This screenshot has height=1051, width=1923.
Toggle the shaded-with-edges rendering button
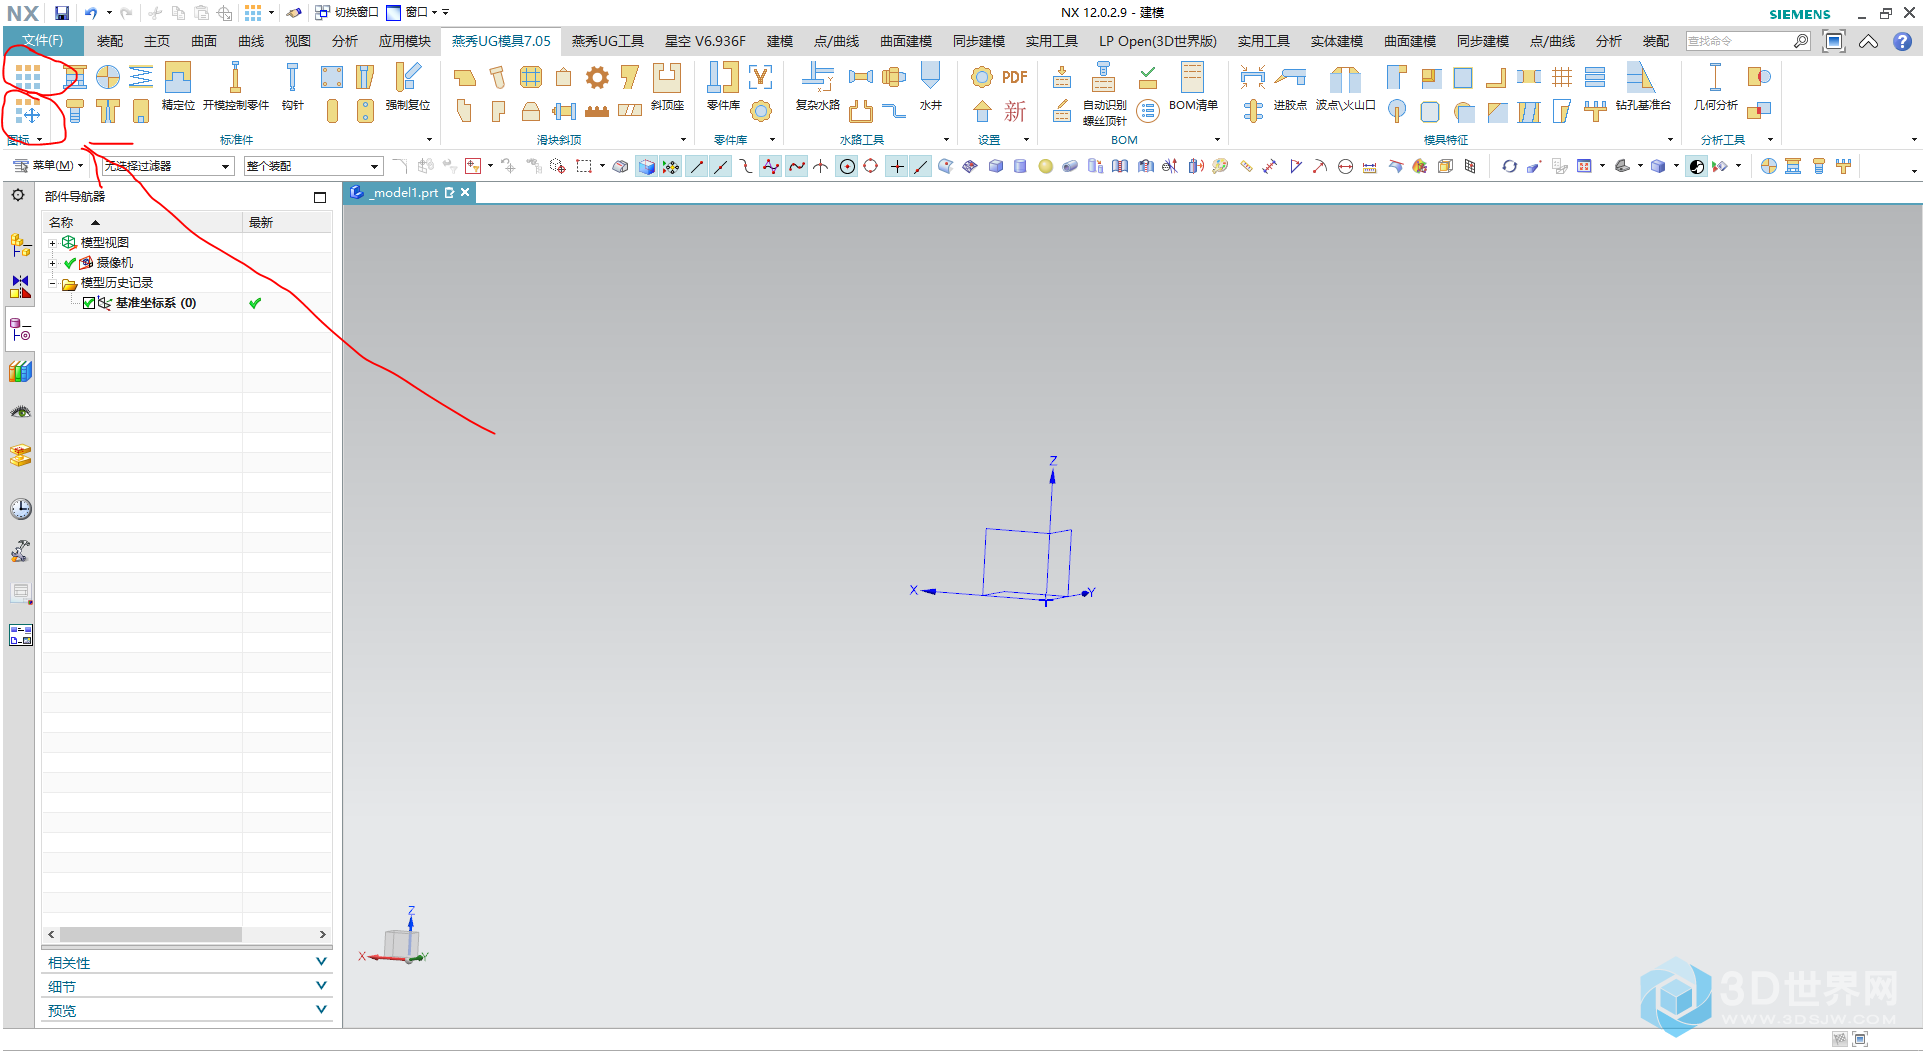[646, 166]
